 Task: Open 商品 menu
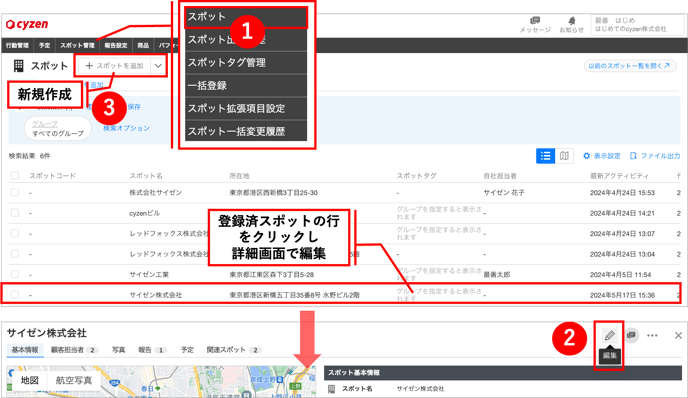pyautogui.click(x=143, y=45)
